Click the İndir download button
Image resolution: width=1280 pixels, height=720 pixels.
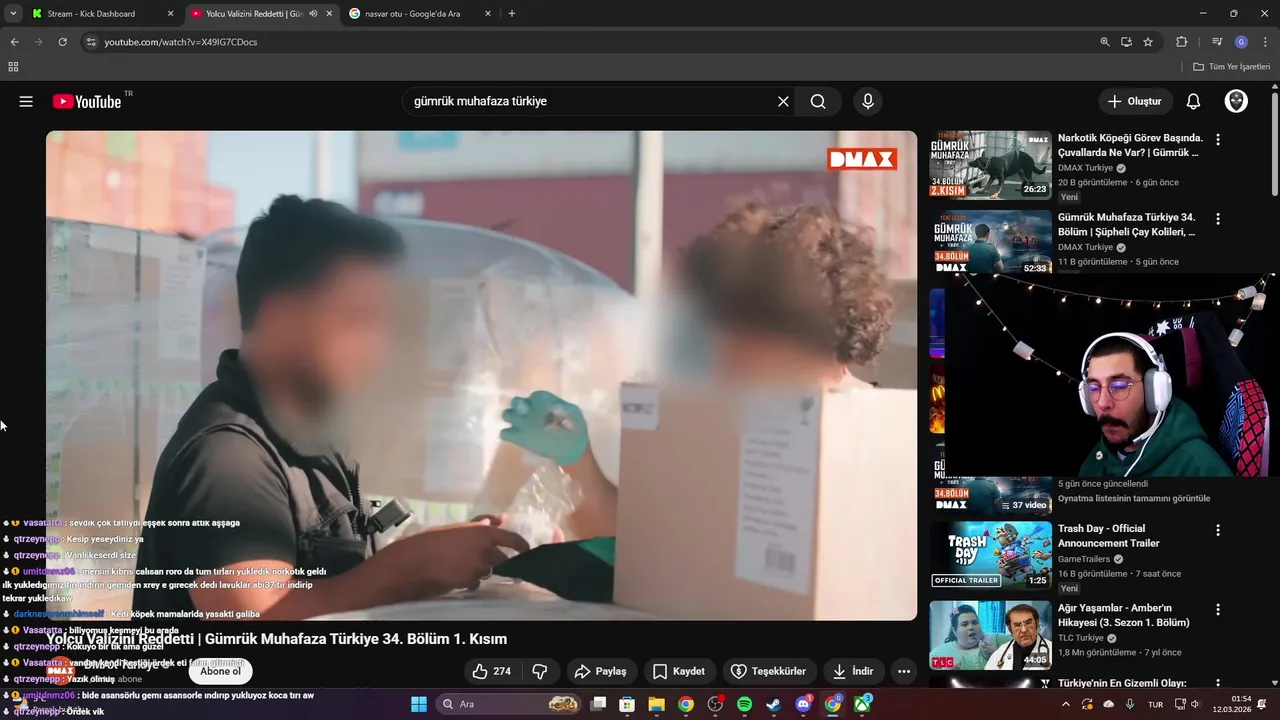[x=853, y=671]
